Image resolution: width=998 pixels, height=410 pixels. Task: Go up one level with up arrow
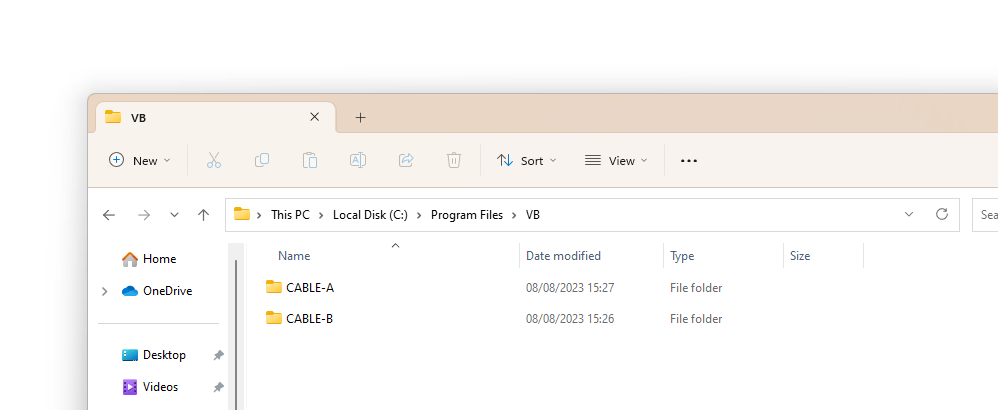click(204, 215)
